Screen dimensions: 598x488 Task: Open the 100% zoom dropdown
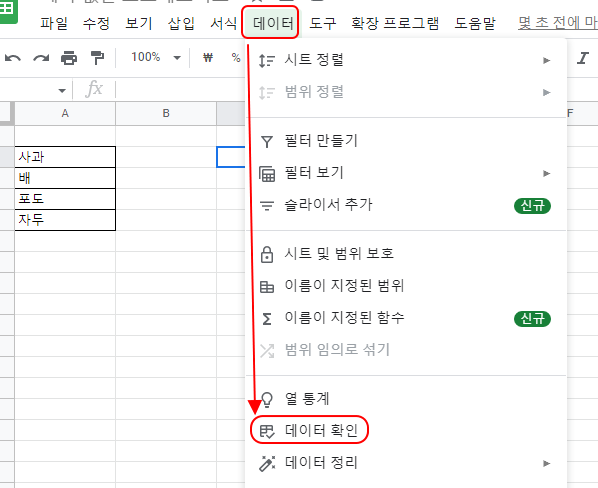click(x=156, y=58)
